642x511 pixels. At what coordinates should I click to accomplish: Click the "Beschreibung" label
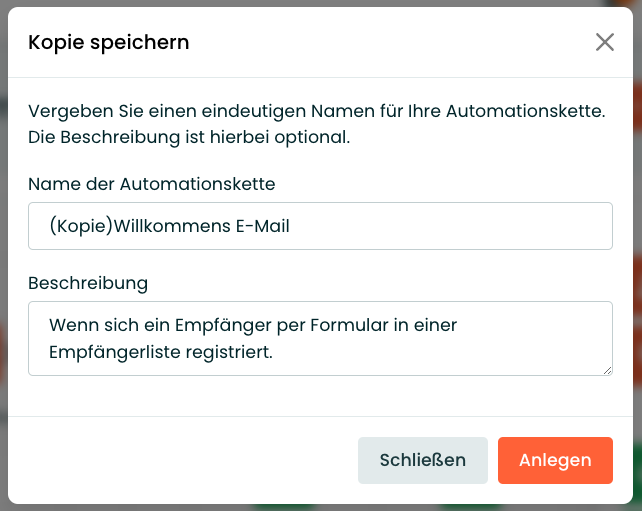click(x=88, y=283)
